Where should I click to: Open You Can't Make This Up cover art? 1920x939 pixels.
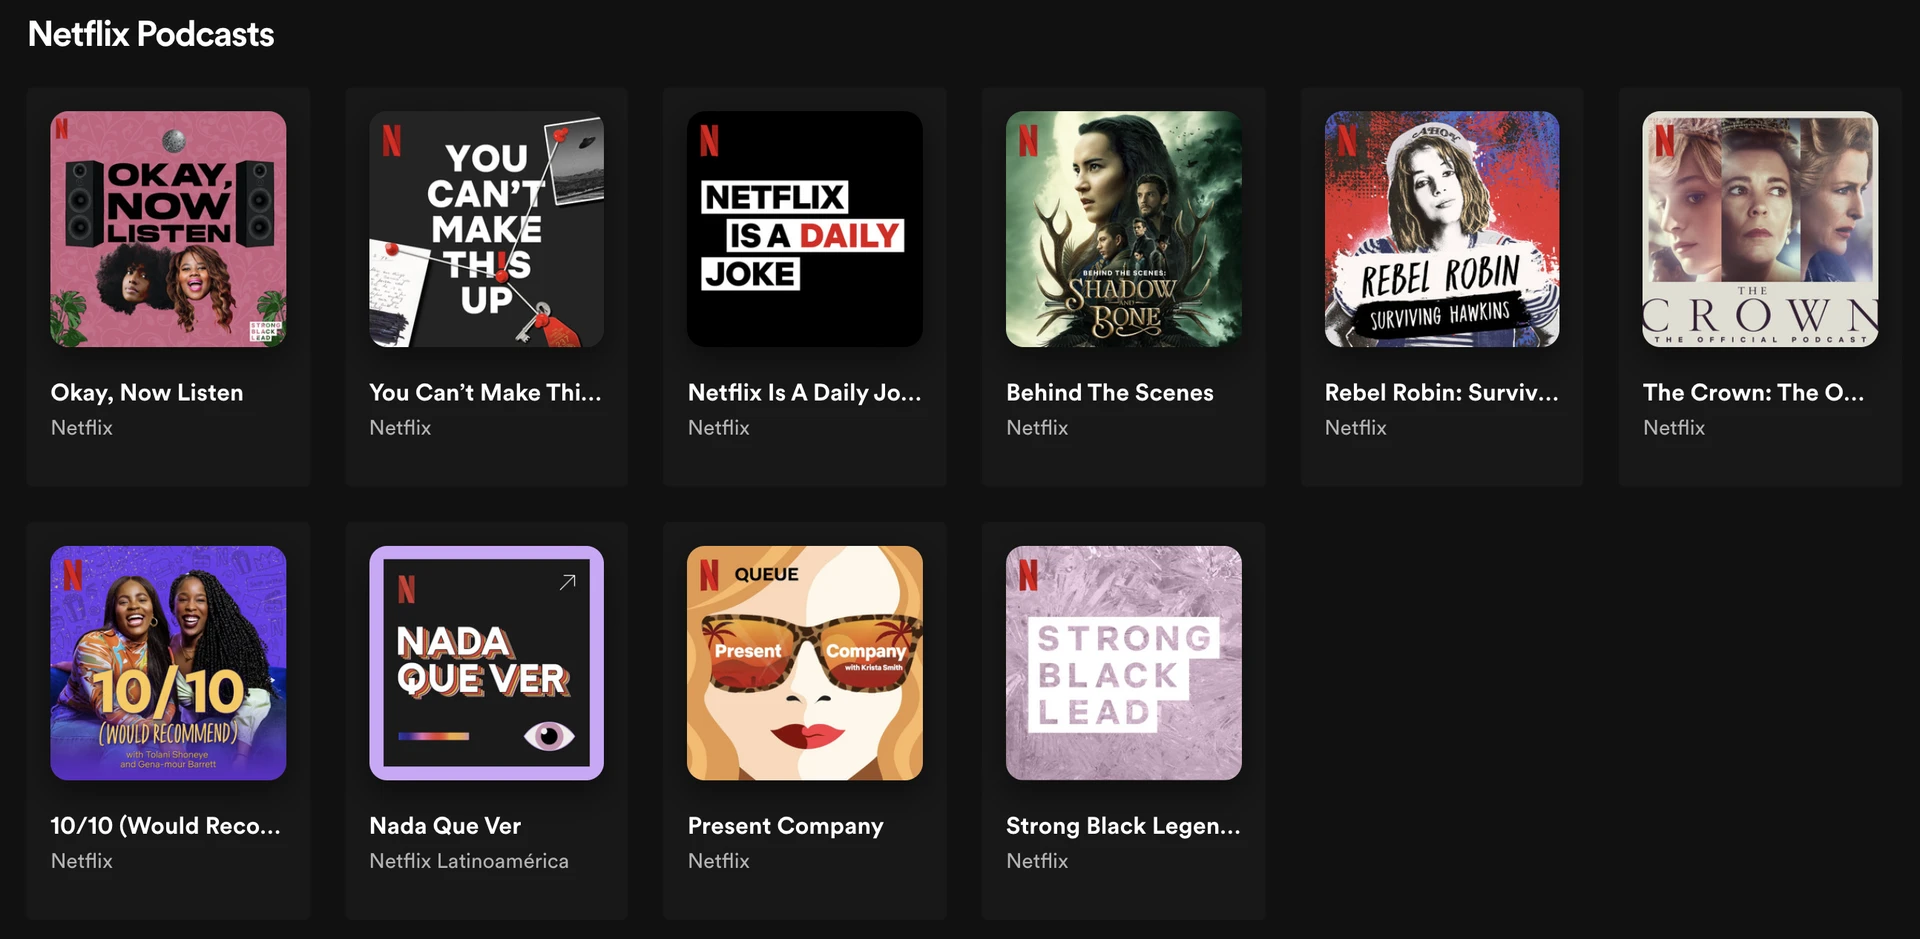[x=486, y=229]
